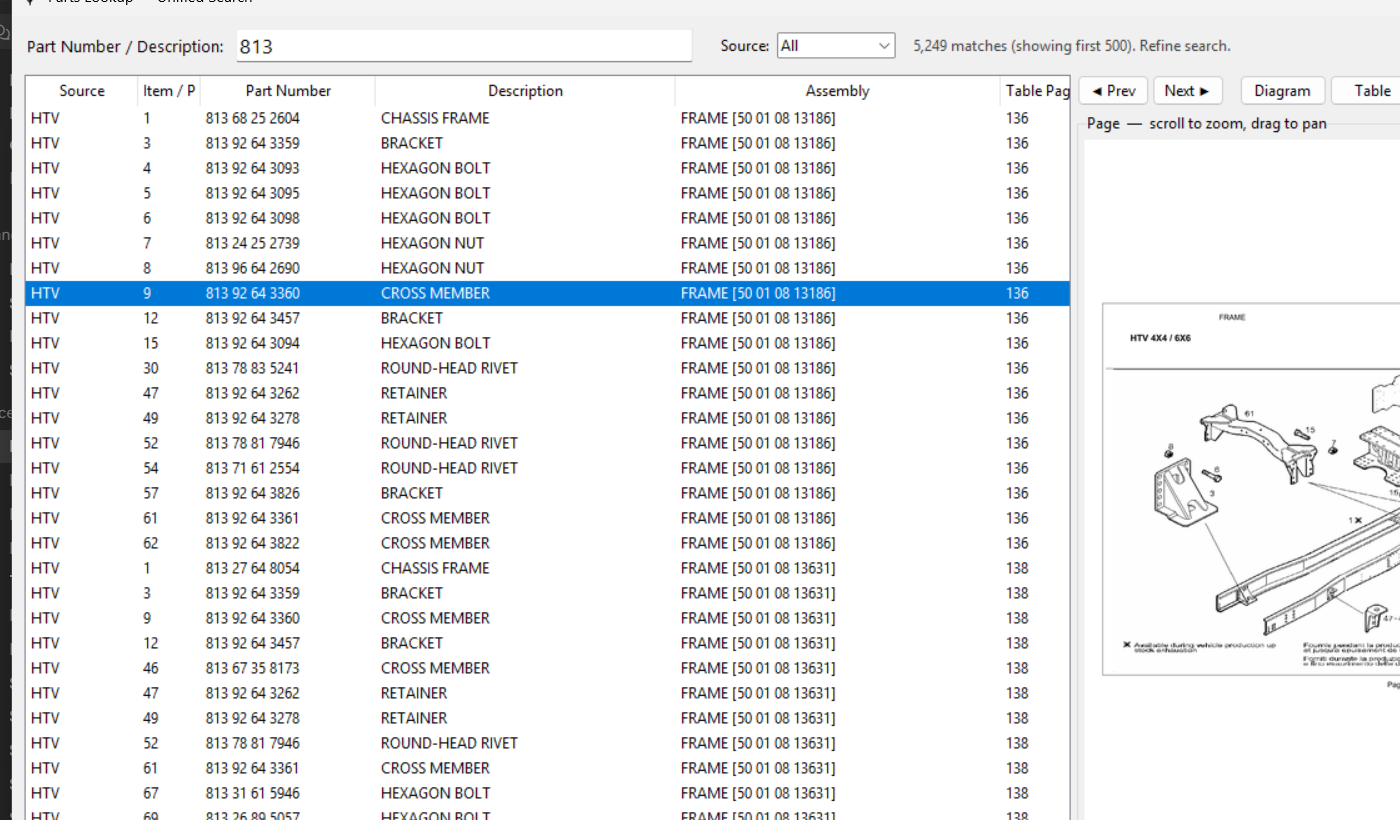Sort by the Assembly column header
Image resolution: width=1400 pixels, height=820 pixels.
[x=837, y=91]
